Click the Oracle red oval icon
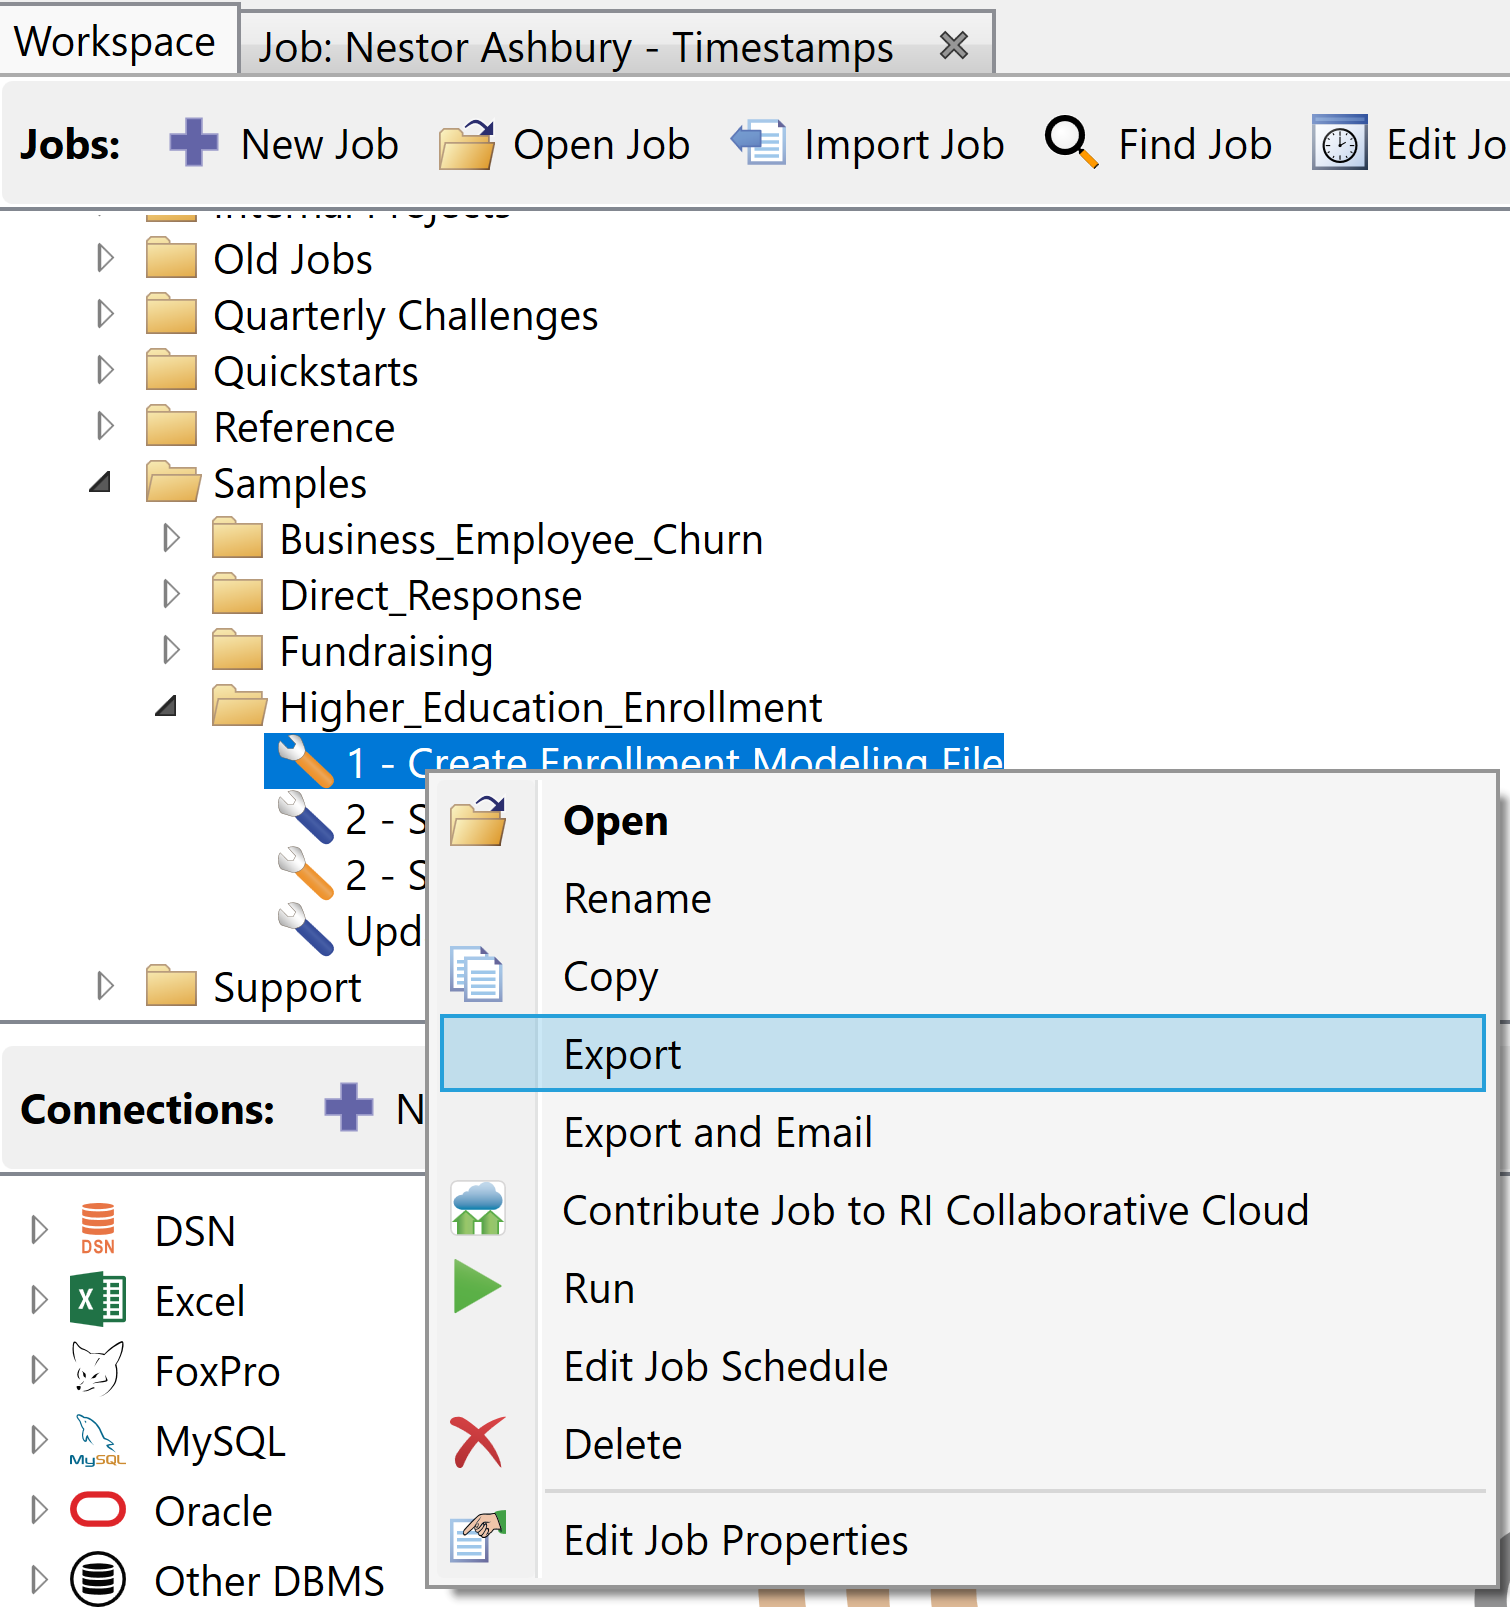Viewport: 1510px width, 1607px height. point(98,1509)
